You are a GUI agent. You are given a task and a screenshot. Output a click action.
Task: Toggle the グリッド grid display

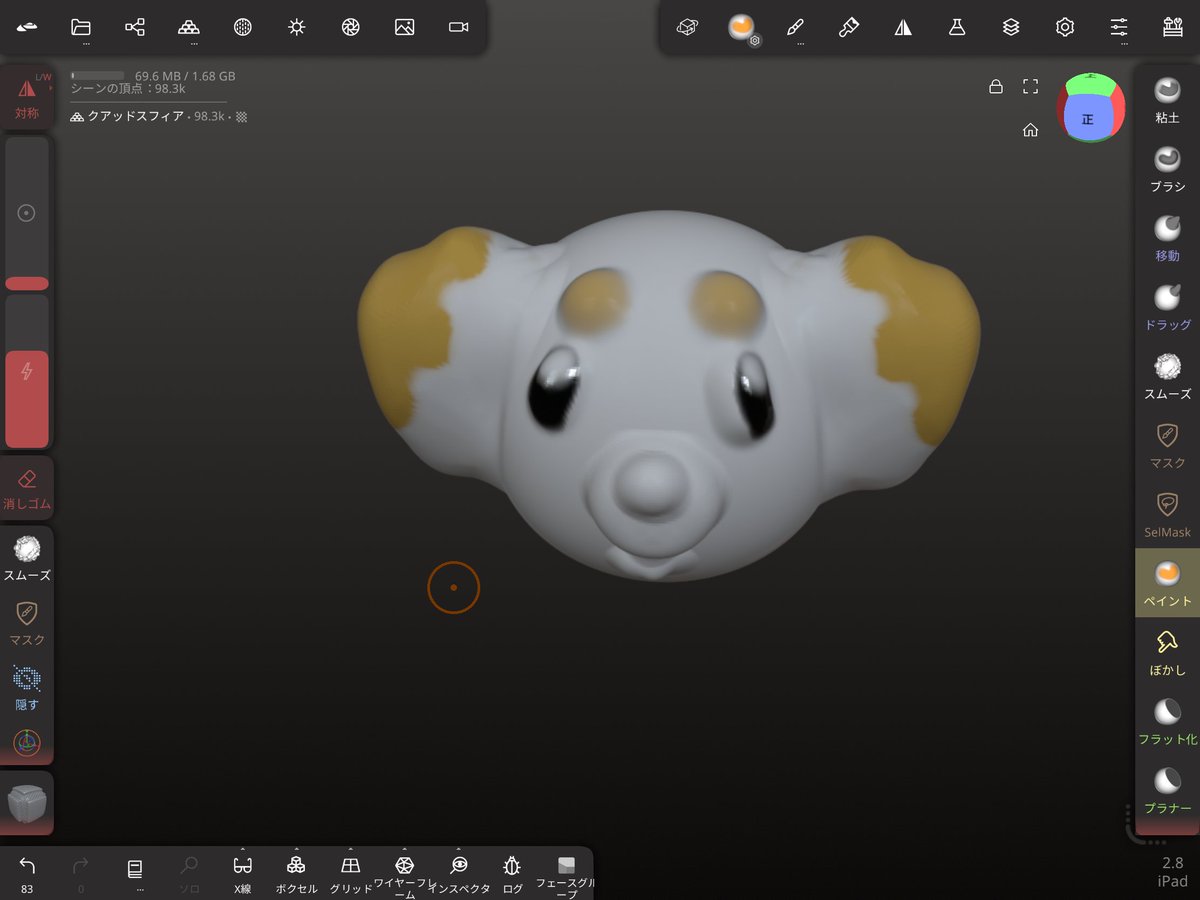point(350,873)
